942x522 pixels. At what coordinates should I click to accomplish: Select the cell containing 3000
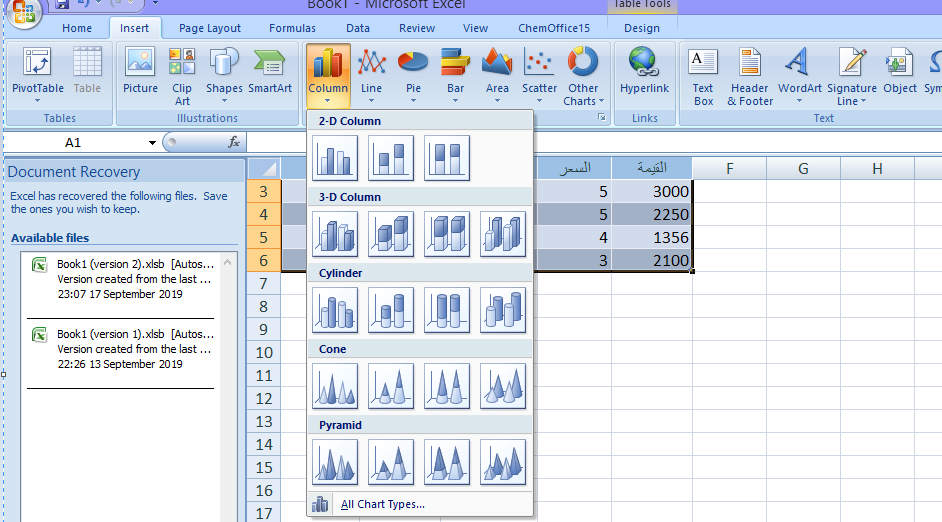click(x=652, y=192)
